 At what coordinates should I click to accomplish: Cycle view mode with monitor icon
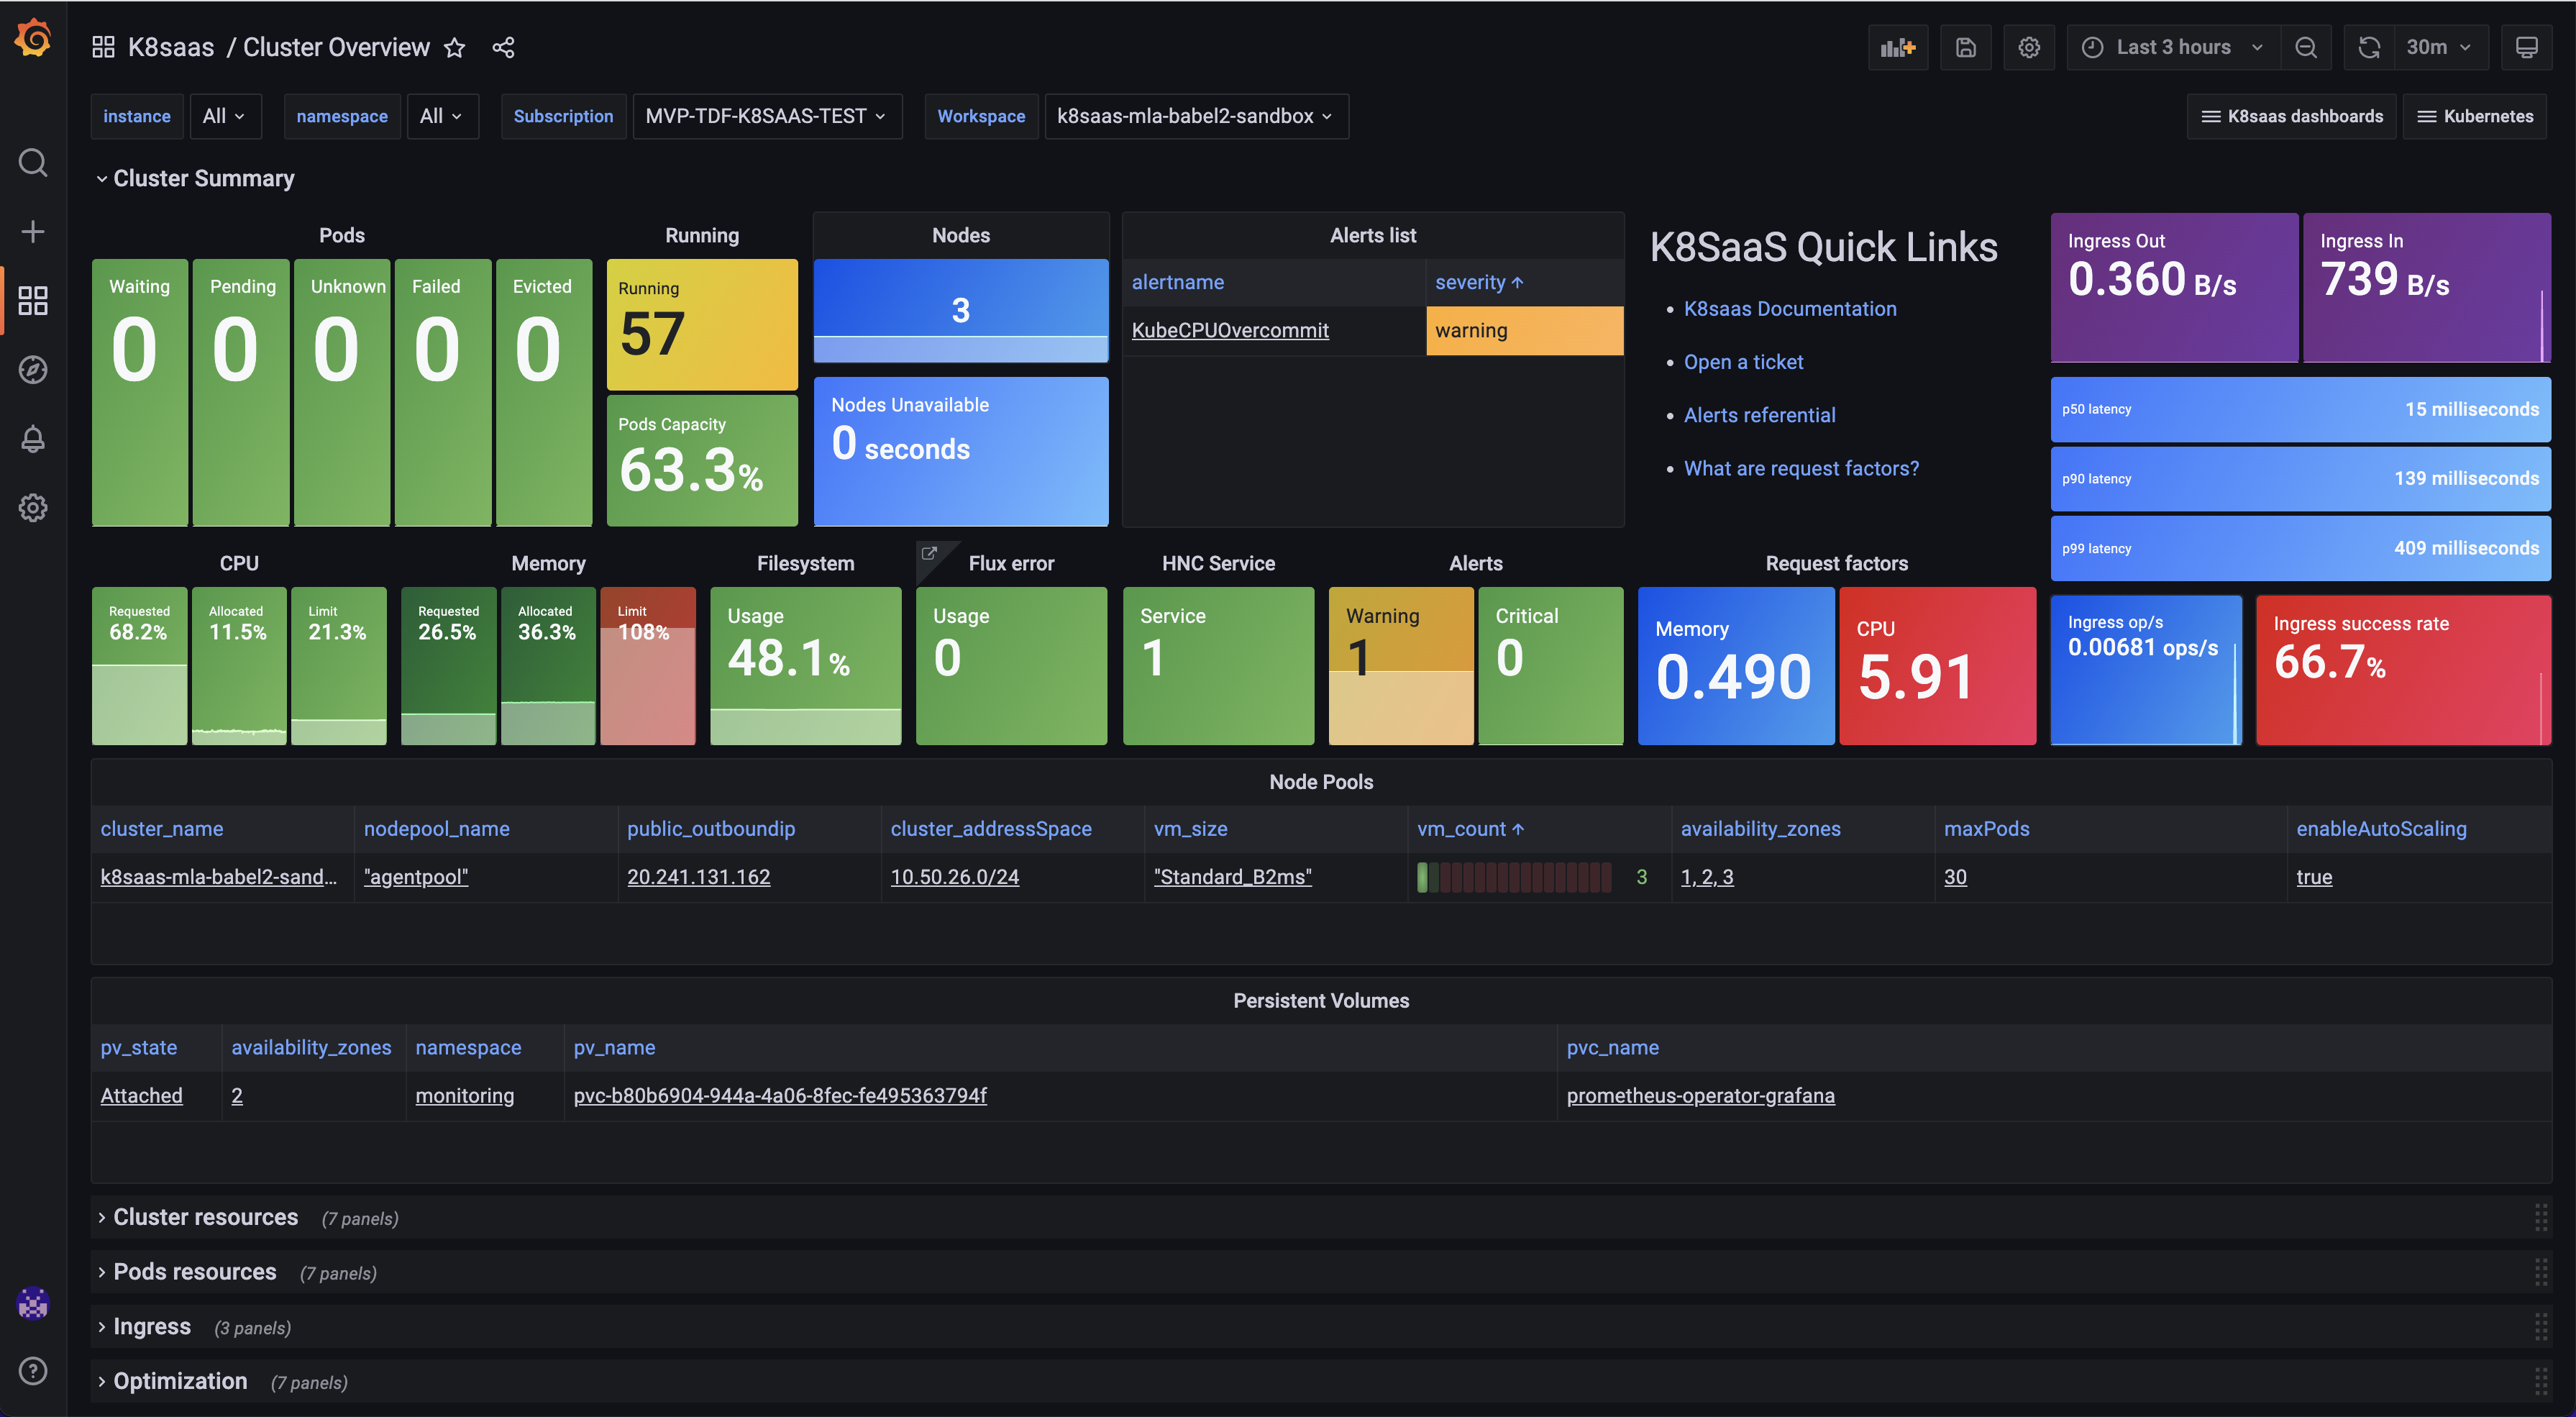(2527, 47)
